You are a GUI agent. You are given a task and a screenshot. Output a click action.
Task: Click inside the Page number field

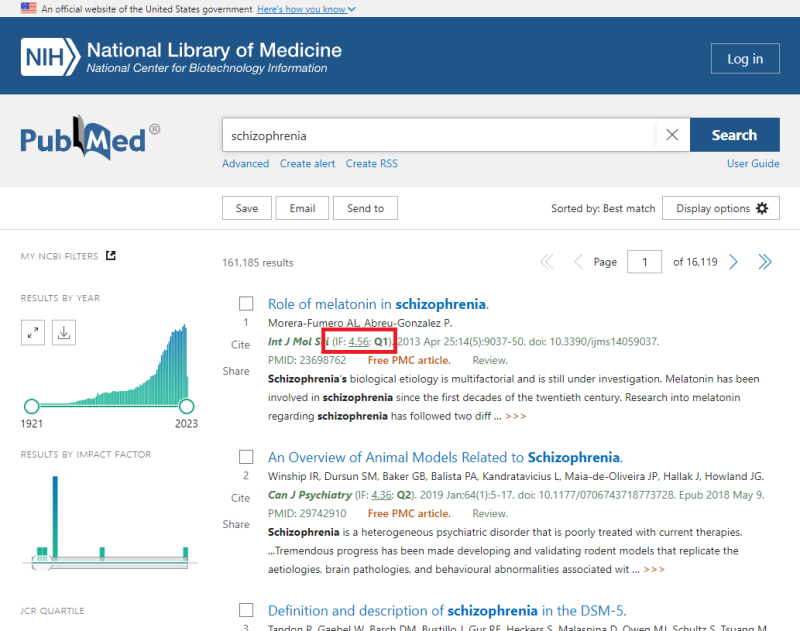coord(644,261)
